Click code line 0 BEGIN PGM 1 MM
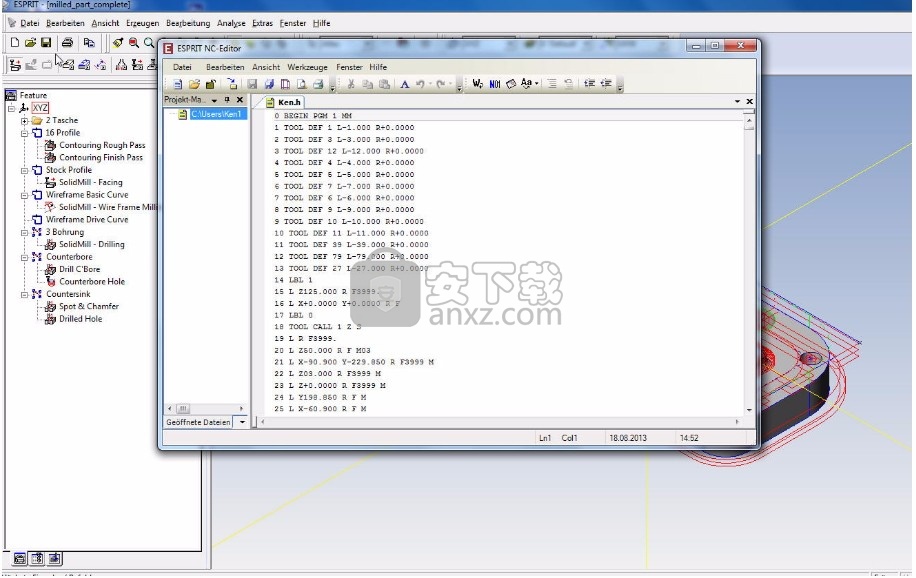Viewport: 916px width, 578px height. (313, 116)
